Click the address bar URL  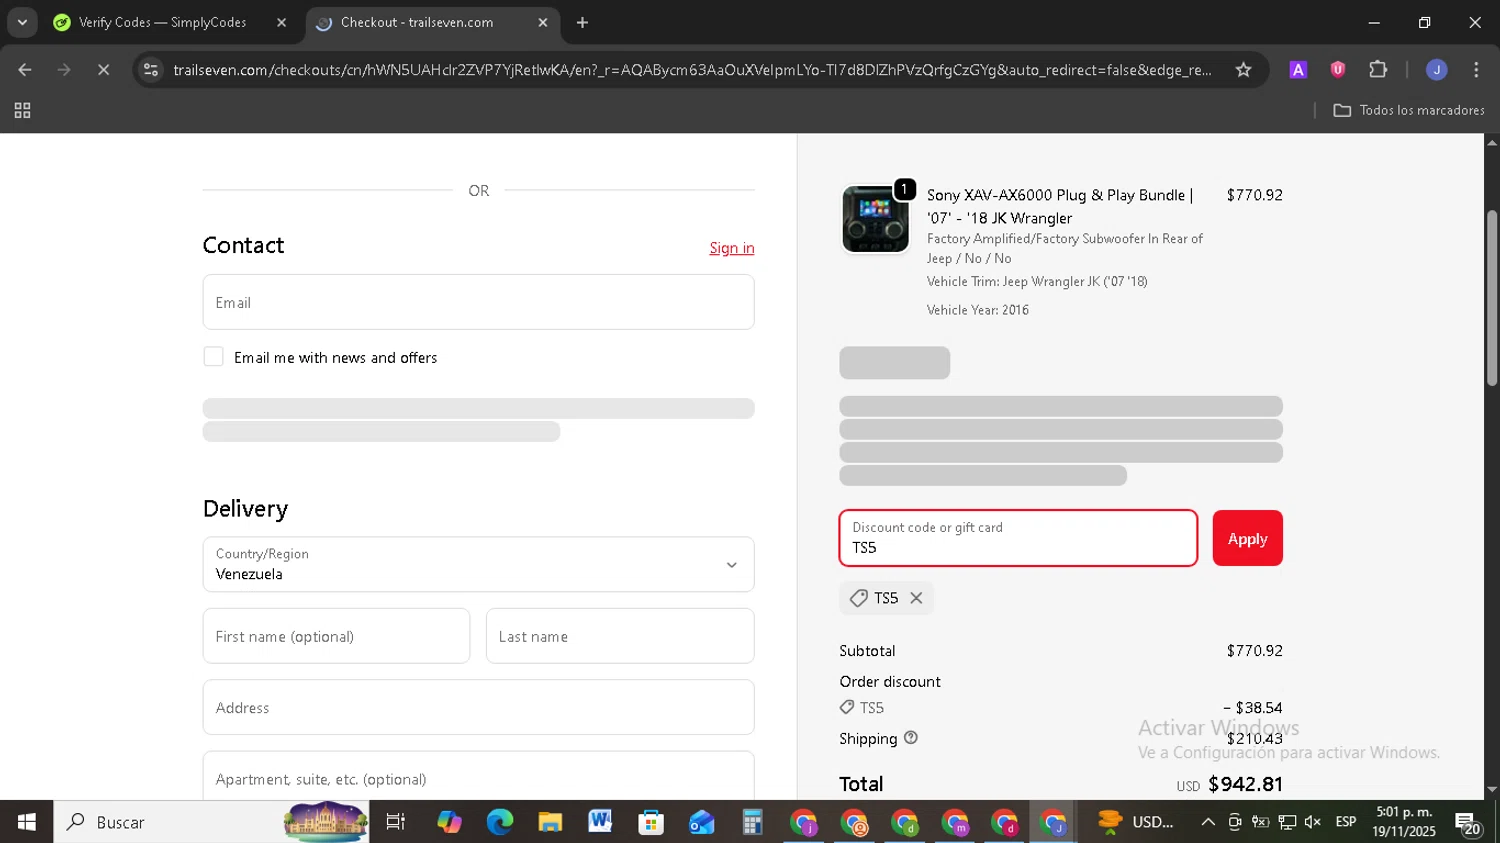coord(692,69)
